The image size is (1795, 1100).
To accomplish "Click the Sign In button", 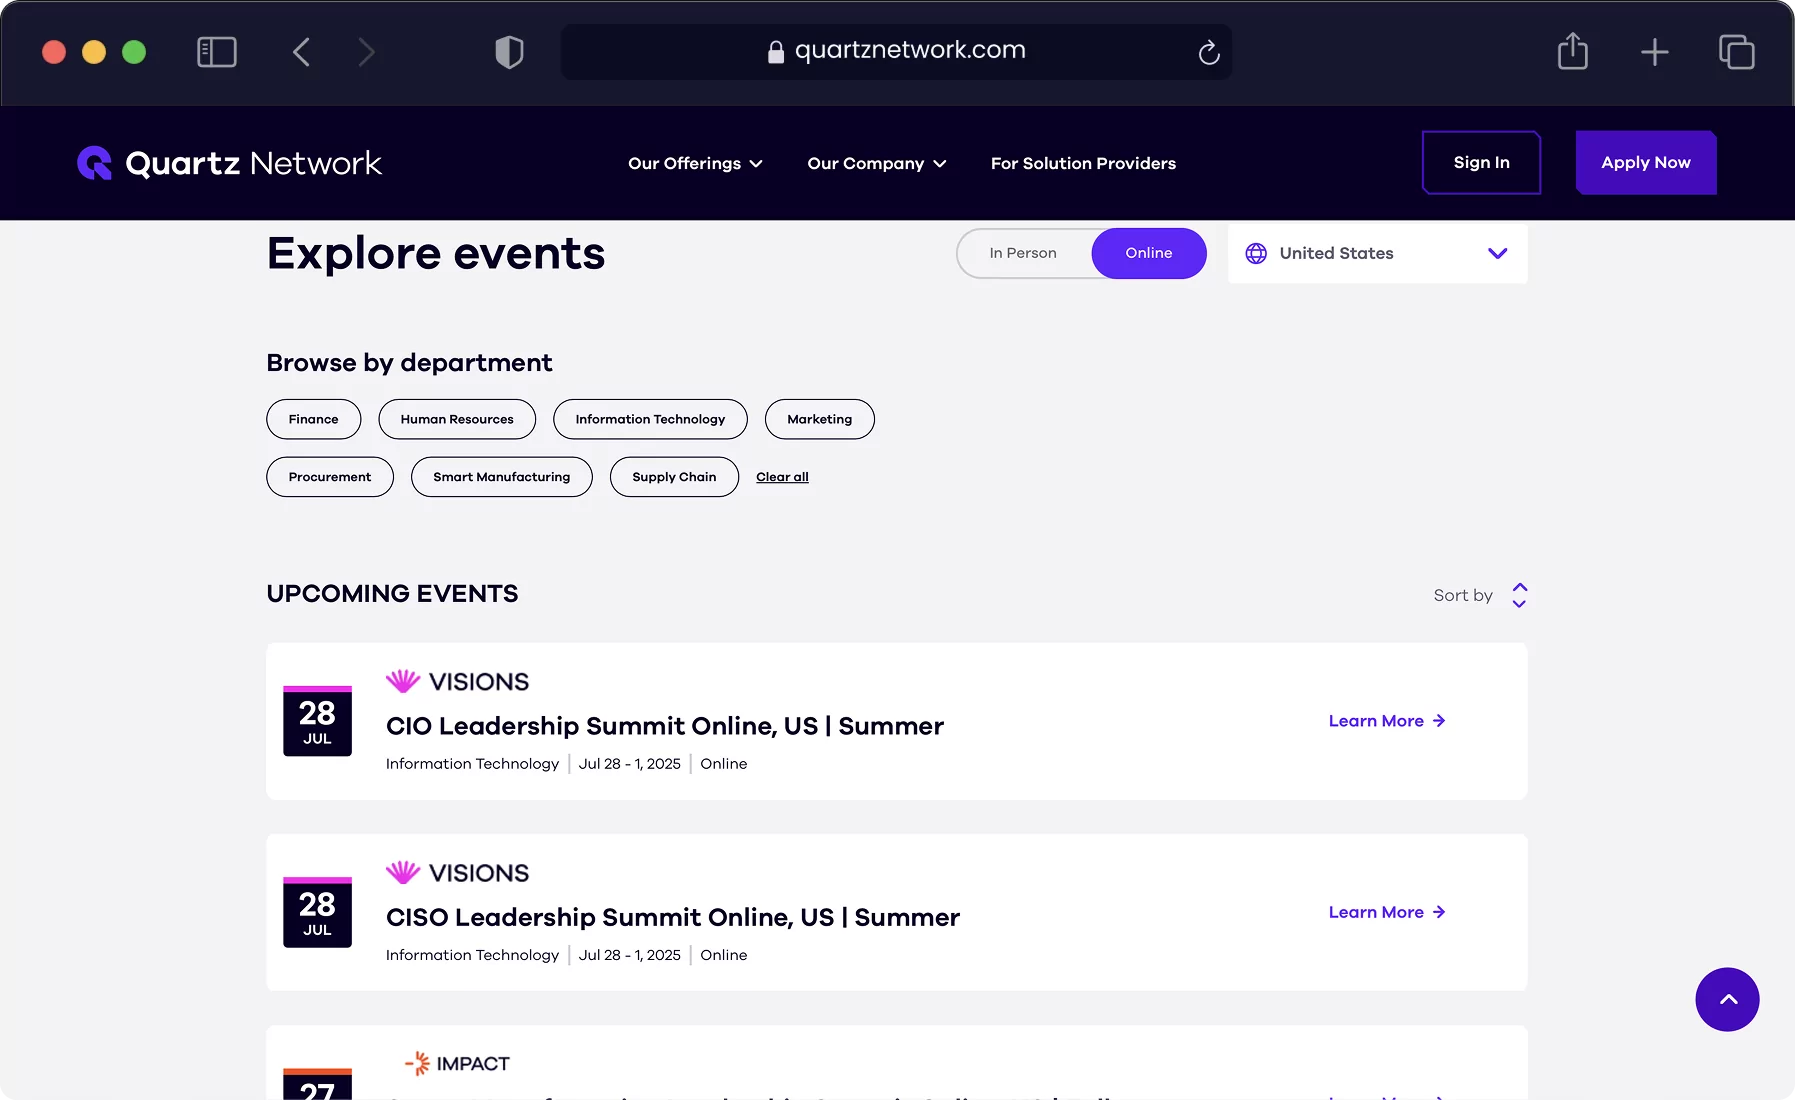I will pos(1481,162).
